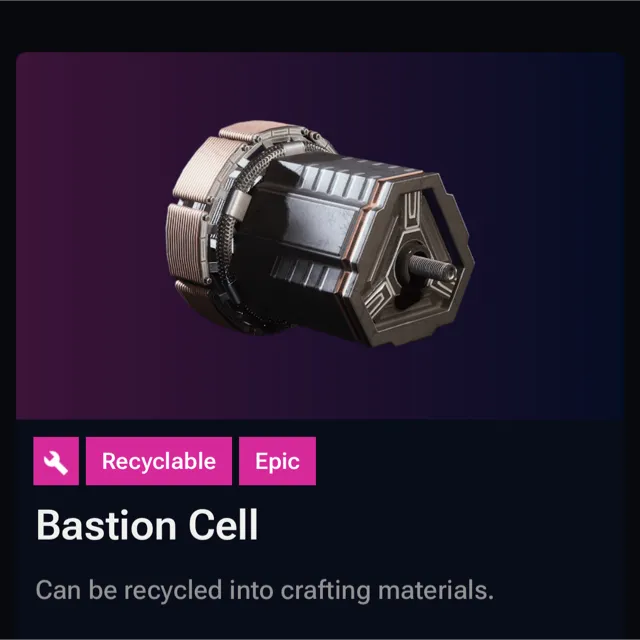Click the empty card area beside the Epic badge
This screenshot has height=640, width=640.
(x=469, y=461)
